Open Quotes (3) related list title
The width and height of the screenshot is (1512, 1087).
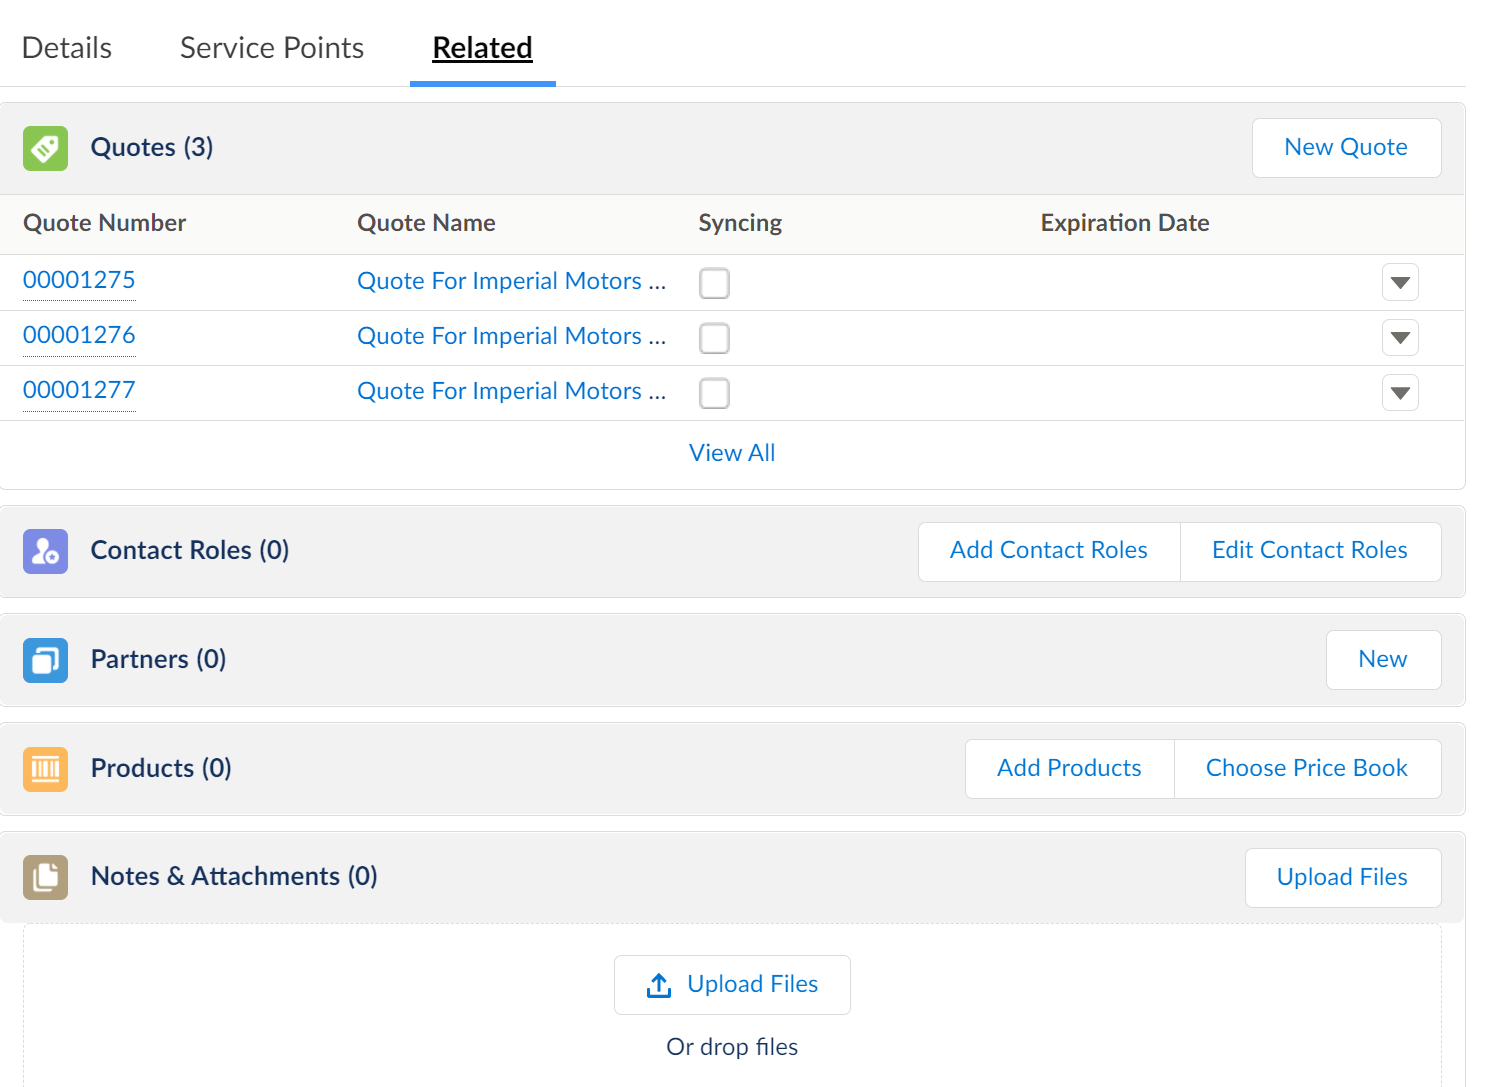click(x=152, y=148)
